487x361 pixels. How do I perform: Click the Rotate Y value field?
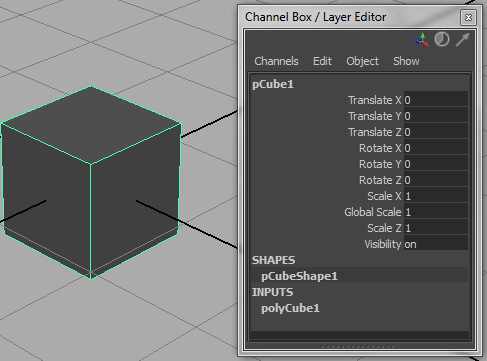tap(436, 164)
